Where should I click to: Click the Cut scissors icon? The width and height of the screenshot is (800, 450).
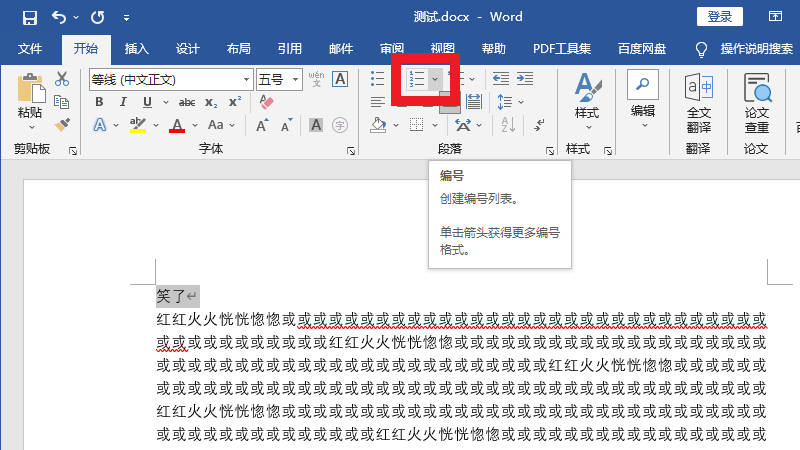(62, 79)
